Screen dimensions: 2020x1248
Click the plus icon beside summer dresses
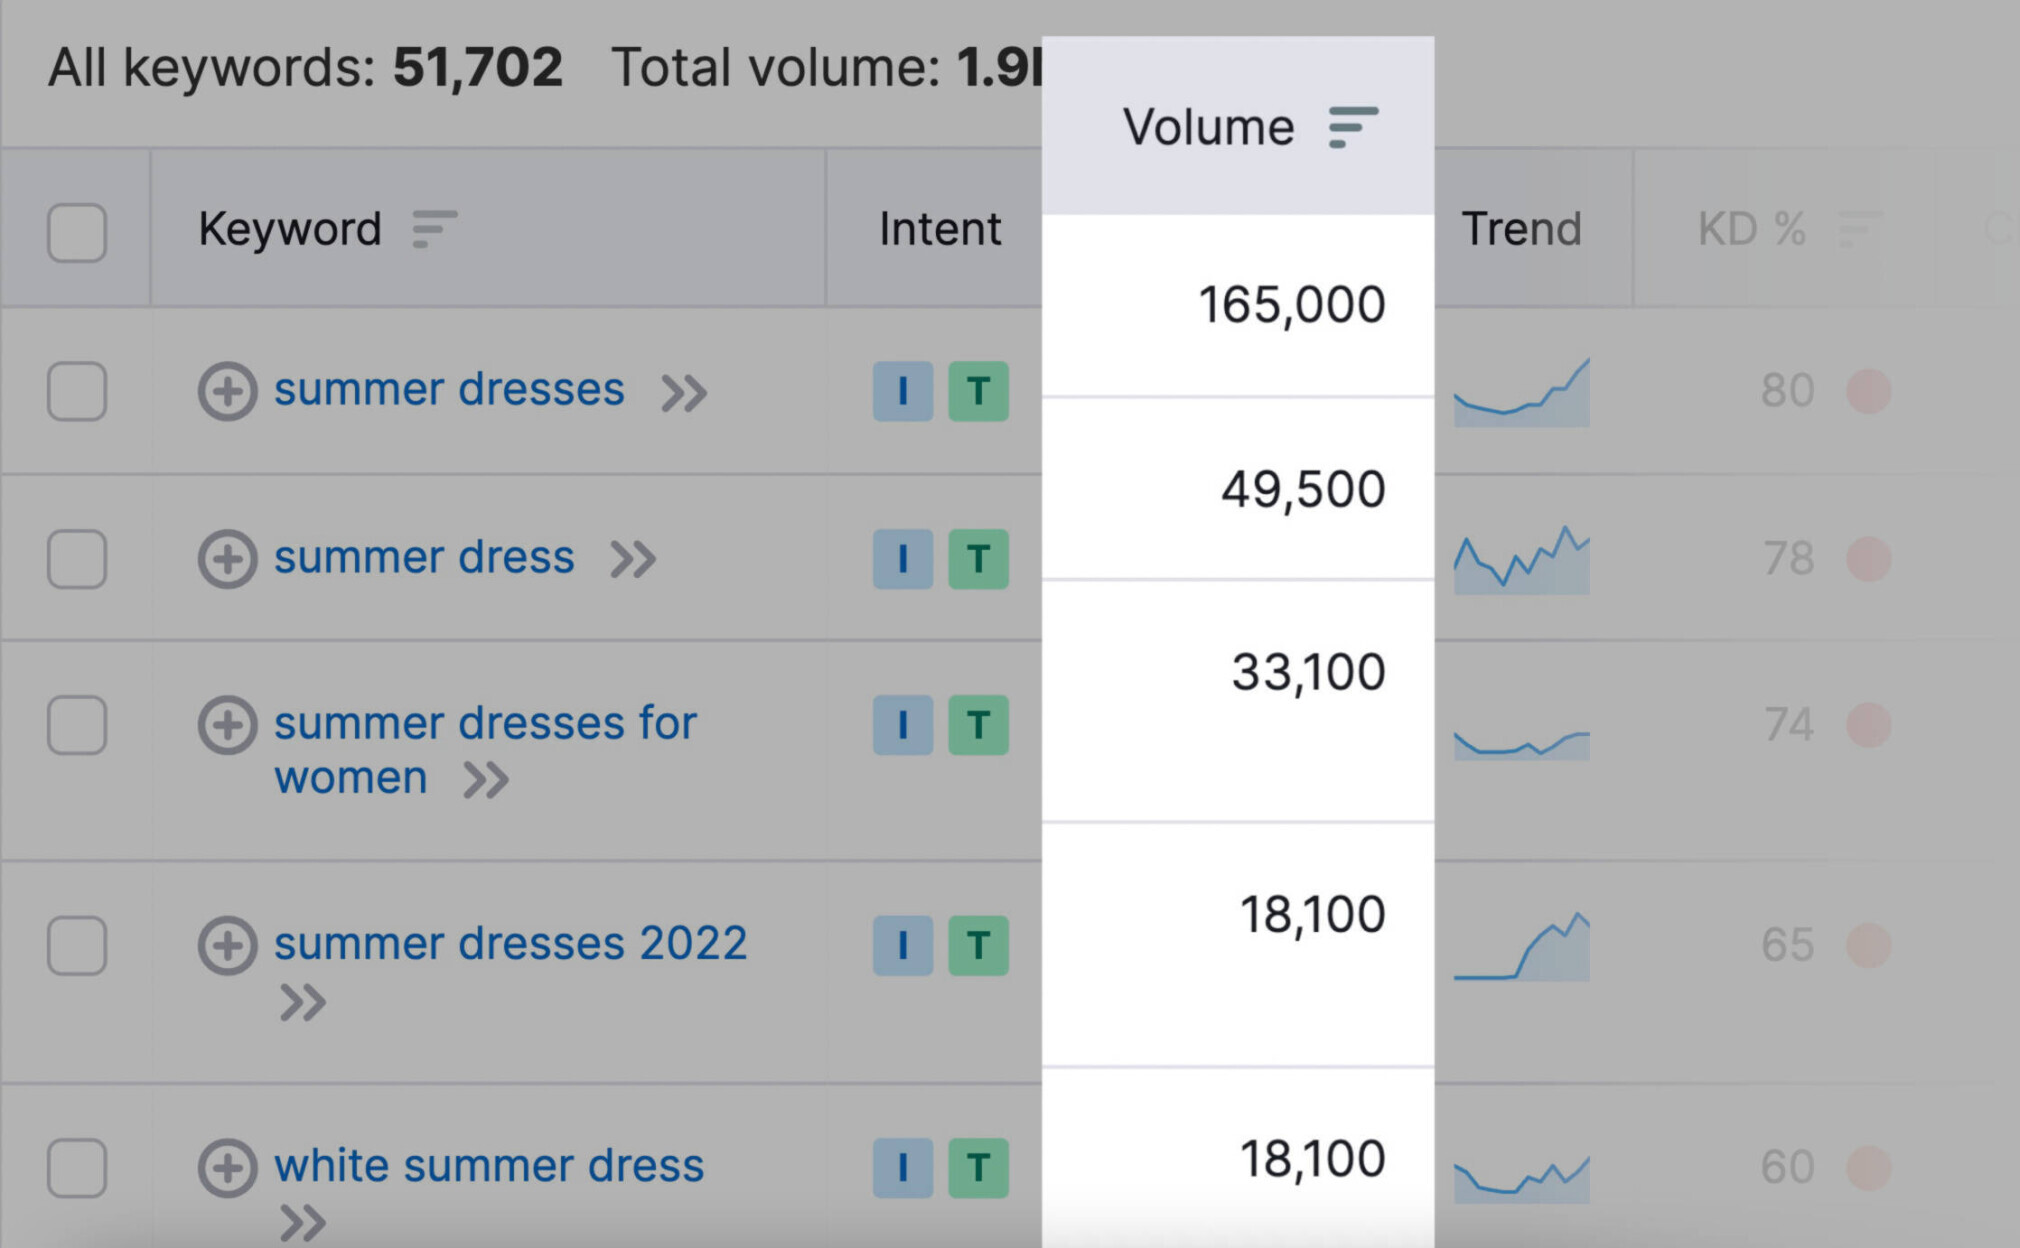coord(227,391)
